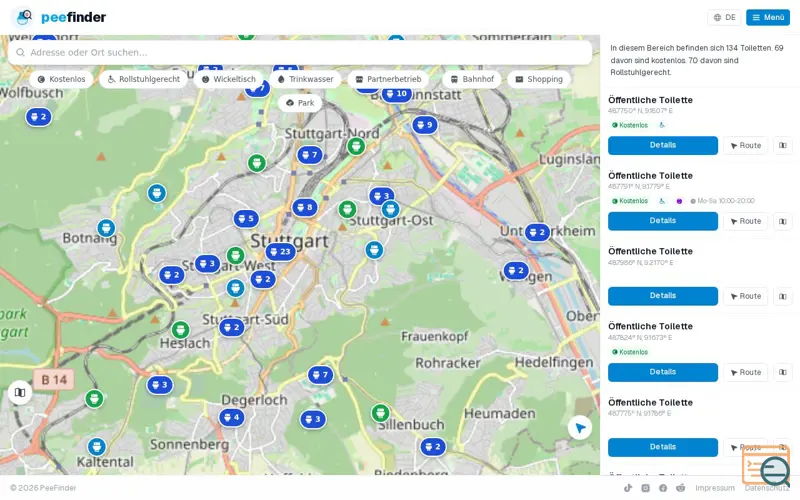Open the 2 cluster right of Sillenbuch
Screen dimensions: 800x500
(433, 447)
